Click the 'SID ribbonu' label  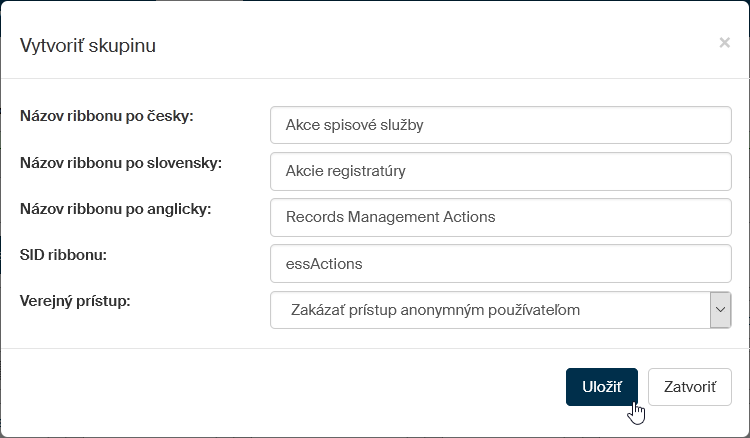63,254
